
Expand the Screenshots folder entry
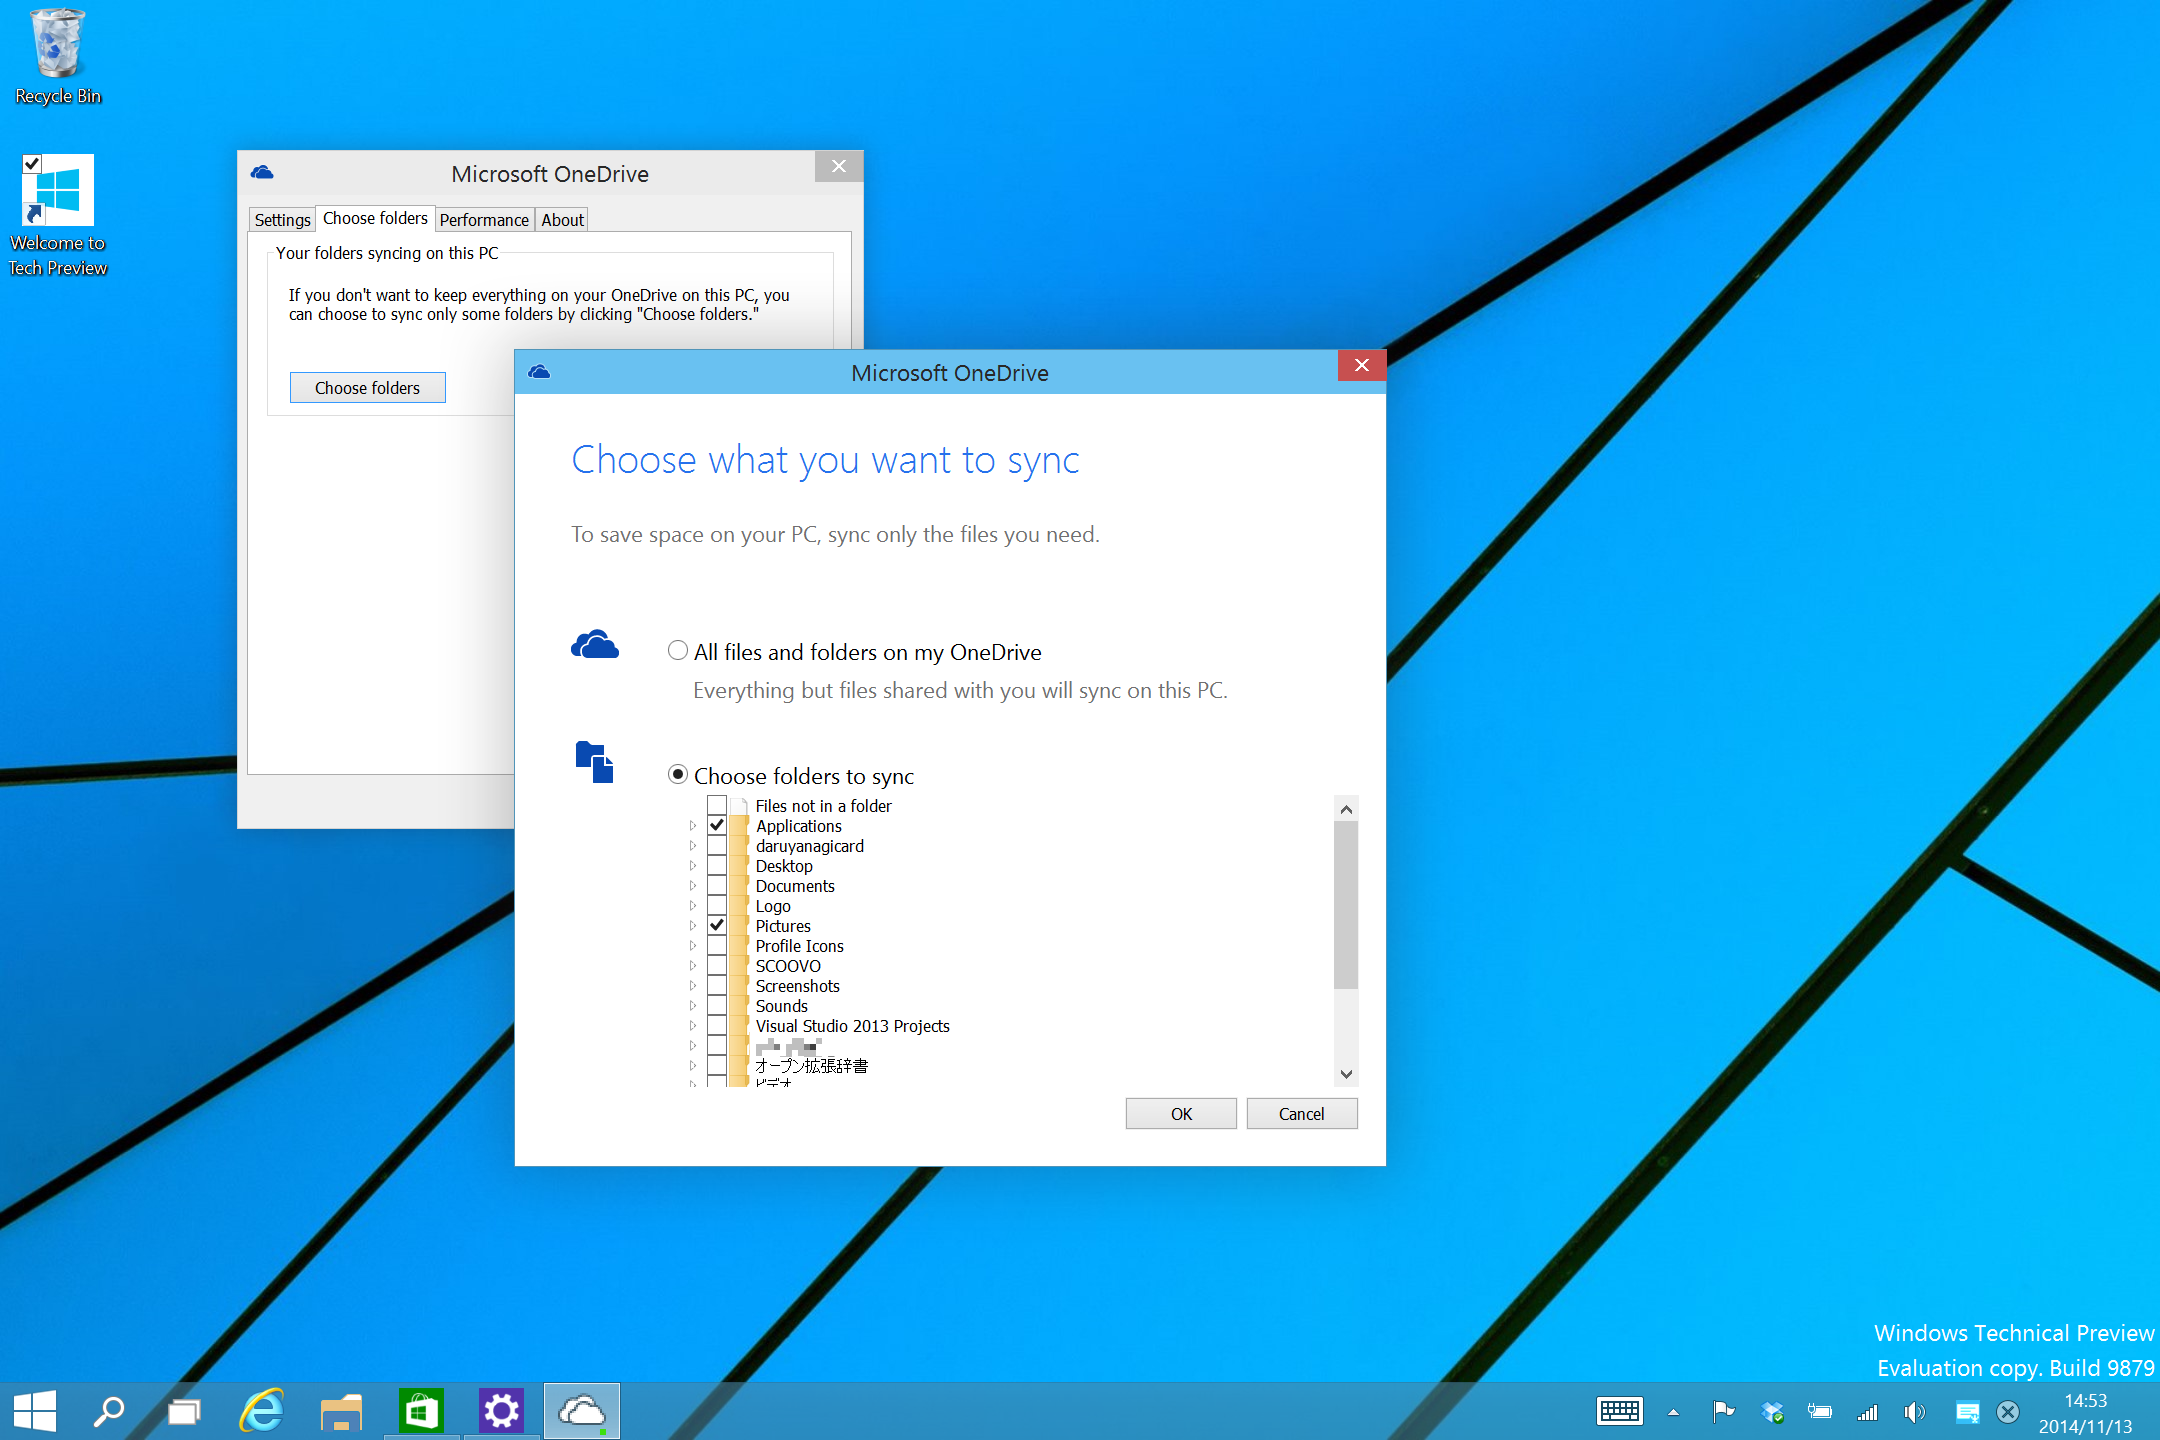tap(694, 985)
